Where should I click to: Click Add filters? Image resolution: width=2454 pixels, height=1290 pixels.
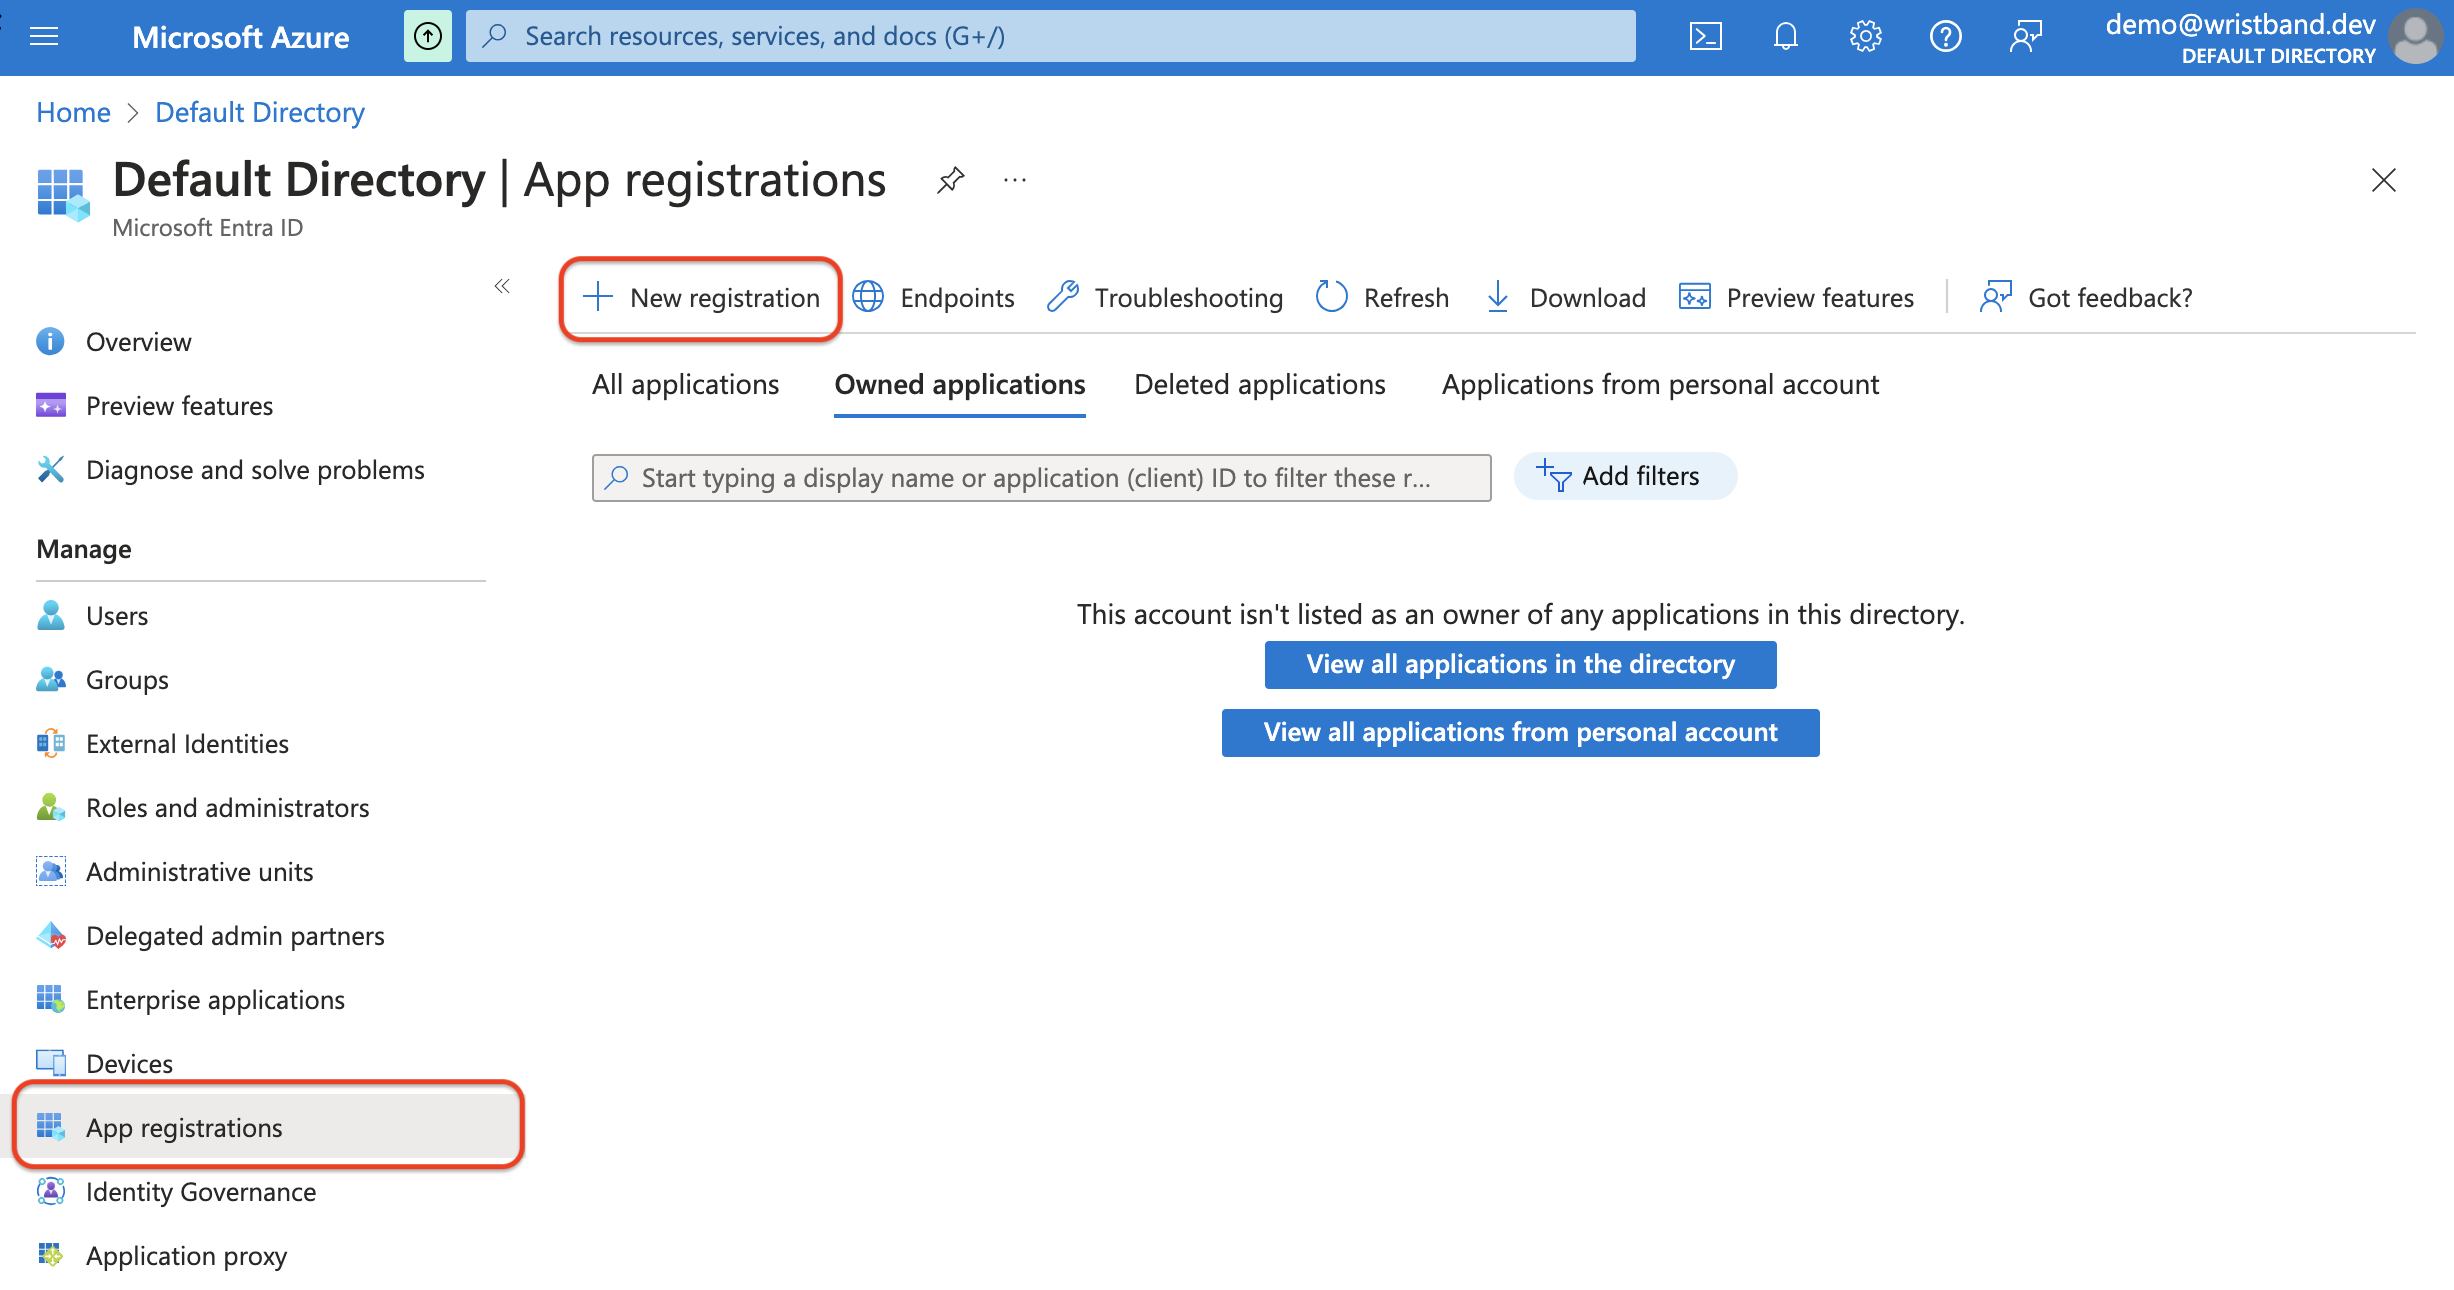click(x=1625, y=476)
